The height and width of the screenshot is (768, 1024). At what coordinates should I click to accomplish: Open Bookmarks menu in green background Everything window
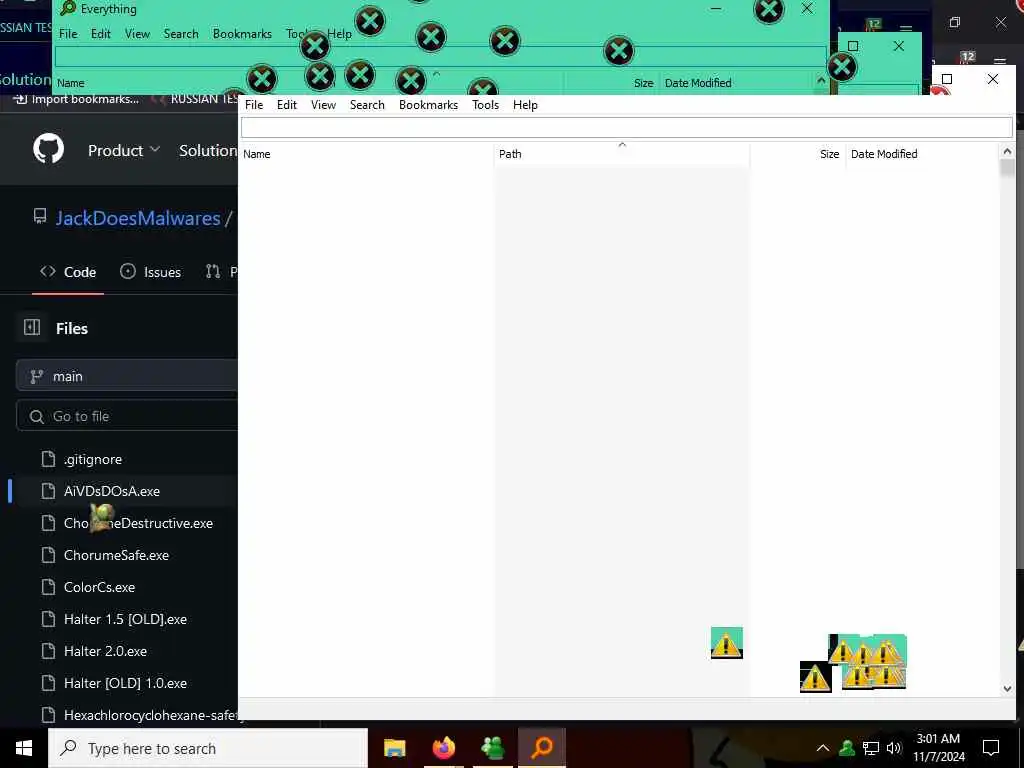click(242, 33)
